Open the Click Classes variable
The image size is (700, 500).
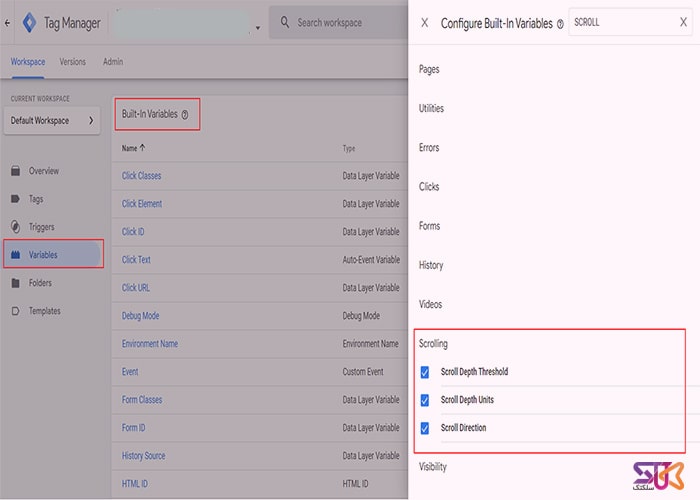click(x=142, y=176)
